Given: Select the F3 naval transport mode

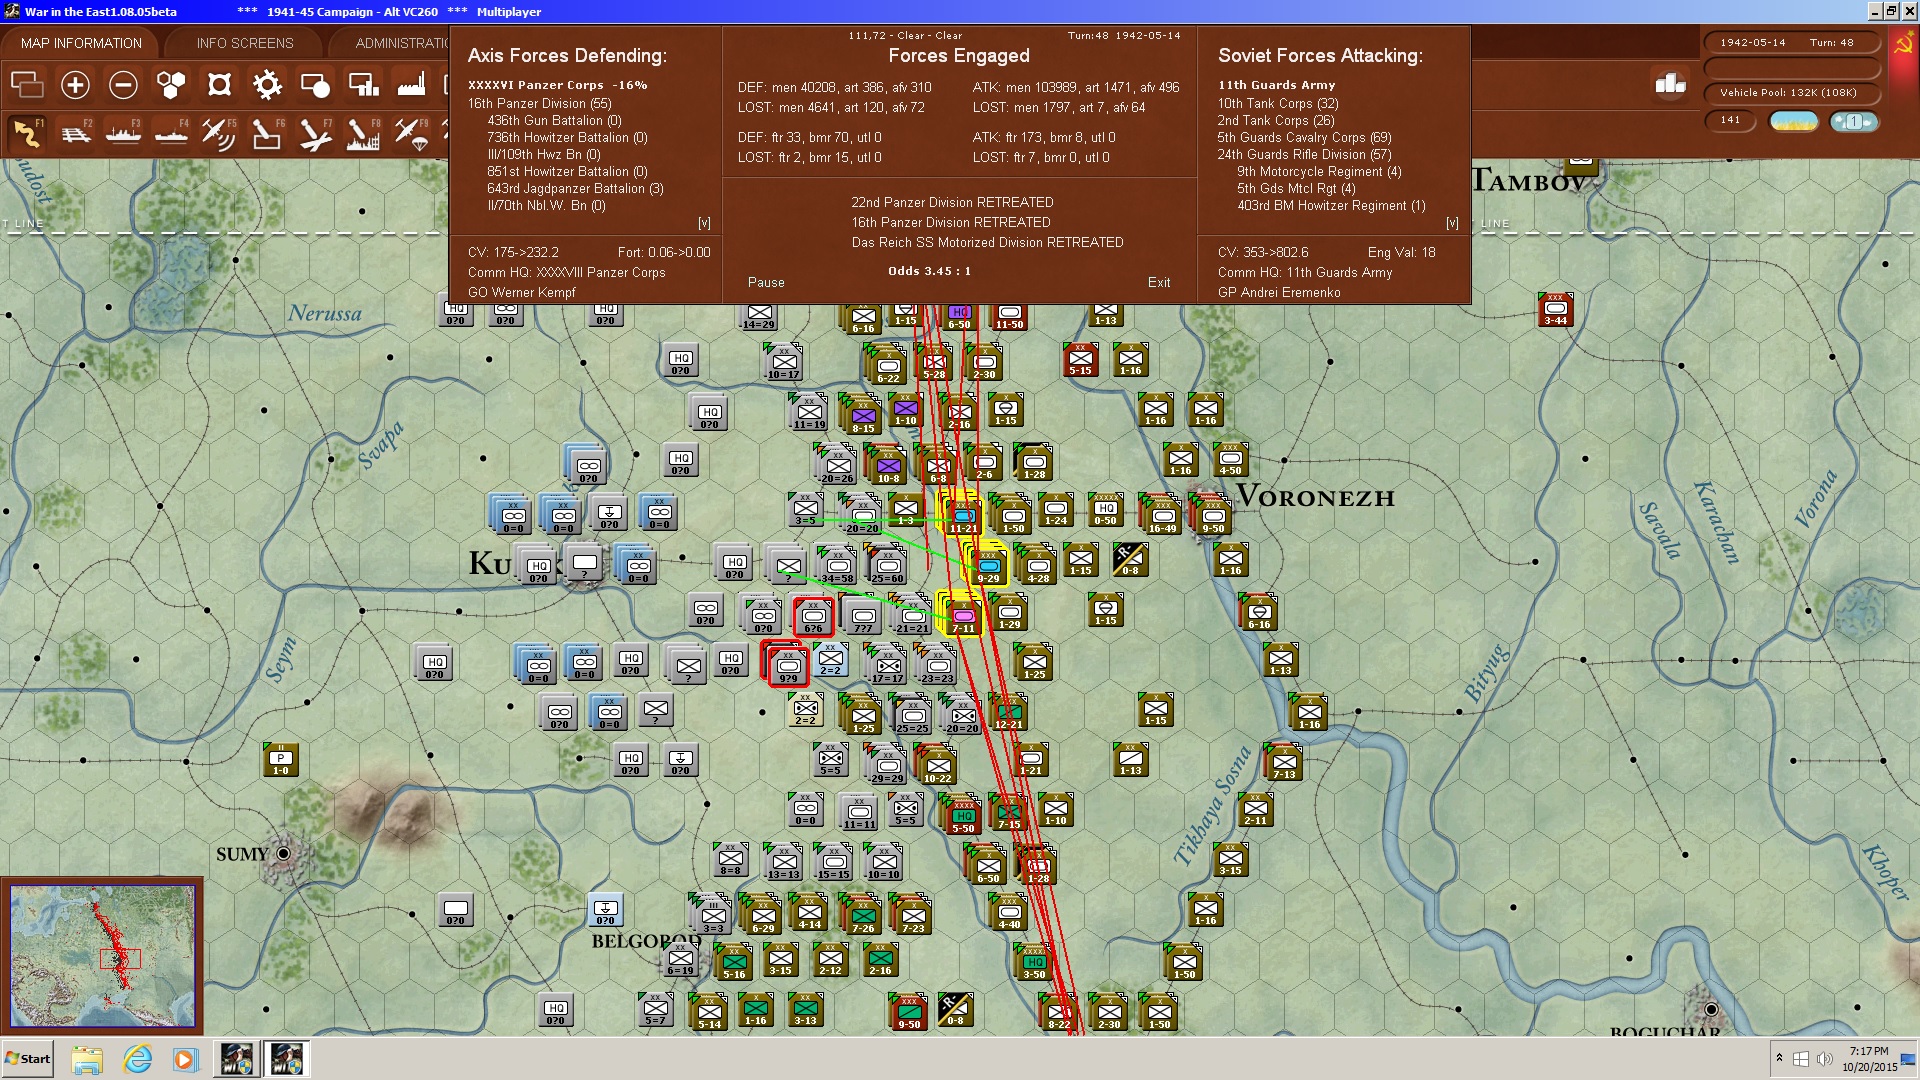Looking at the screenshot, I should 123,133.
